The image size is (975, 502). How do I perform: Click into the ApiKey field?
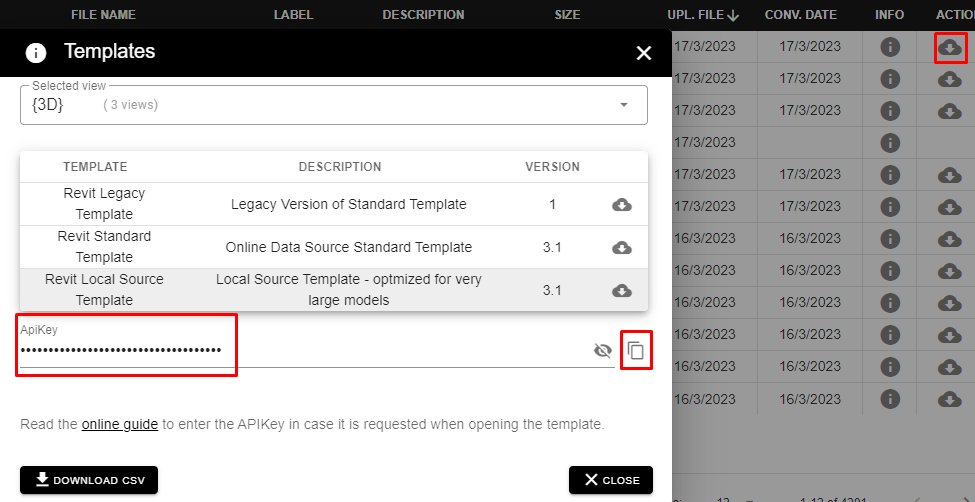[x=300, y=350]
